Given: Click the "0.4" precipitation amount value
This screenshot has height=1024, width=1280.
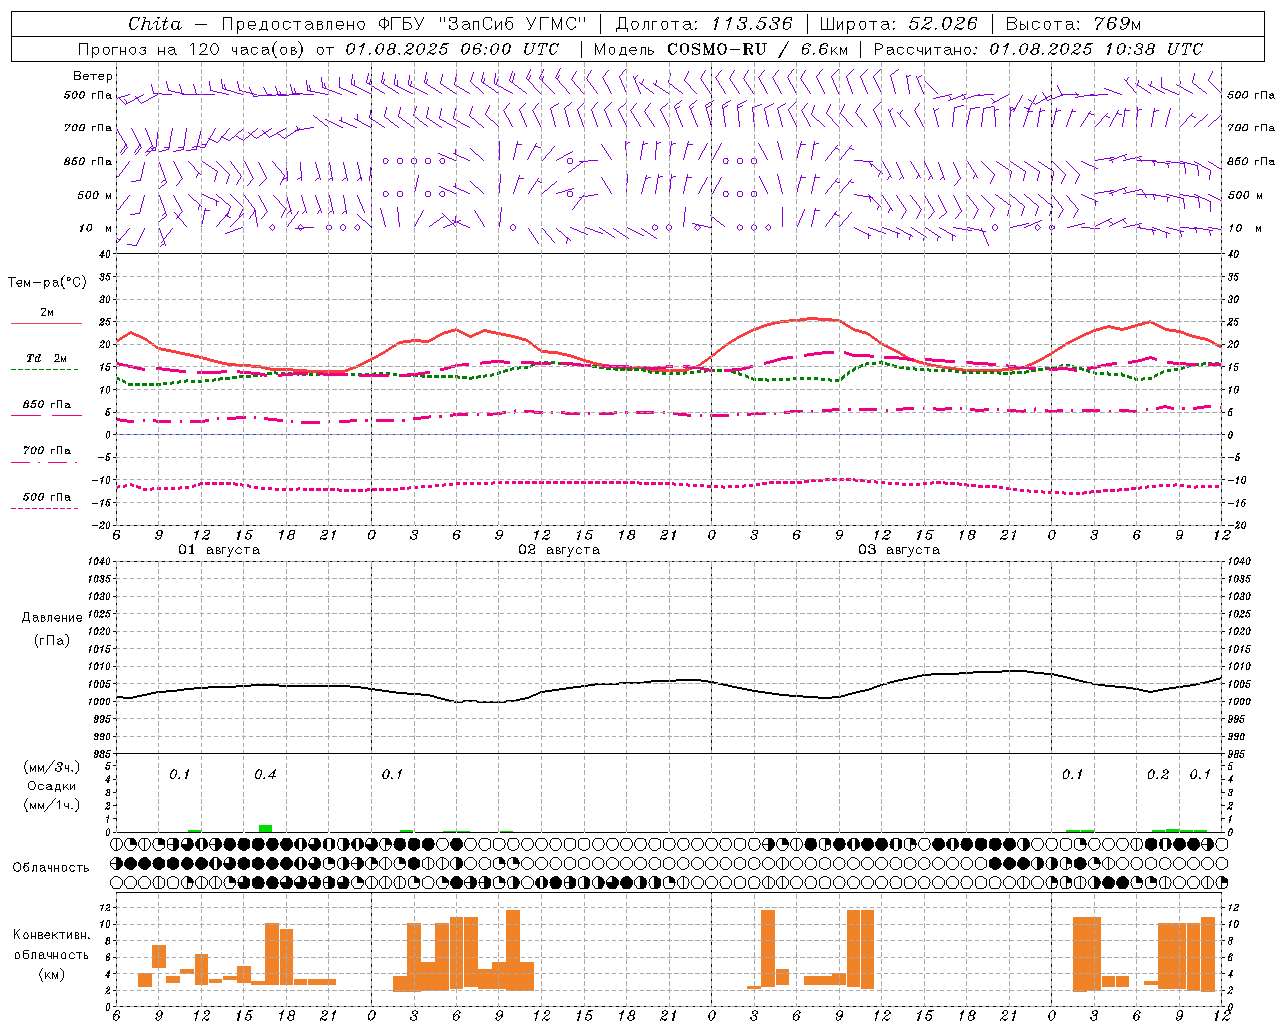Looking at the screenshot, I should pyautogui.click(x=265, y=775).
